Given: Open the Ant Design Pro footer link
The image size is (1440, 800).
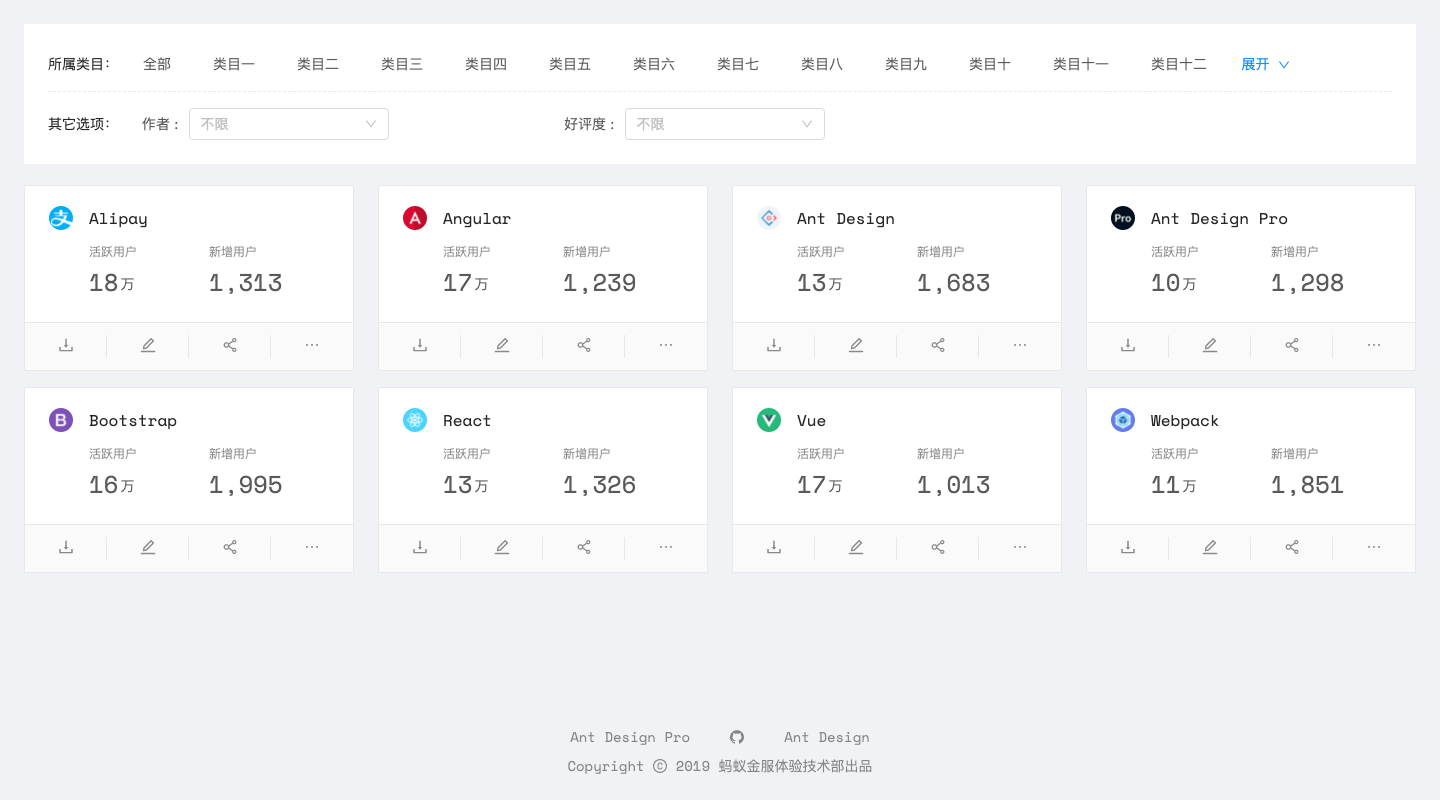Looking at the screenshot, I should point(630,737).
